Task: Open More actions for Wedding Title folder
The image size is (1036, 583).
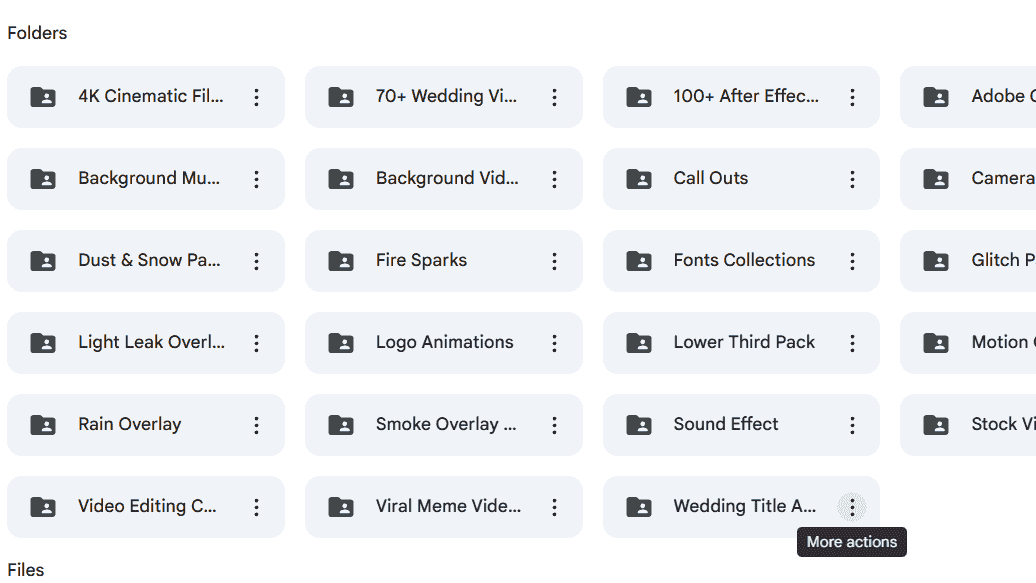Action: click(852, 507)
